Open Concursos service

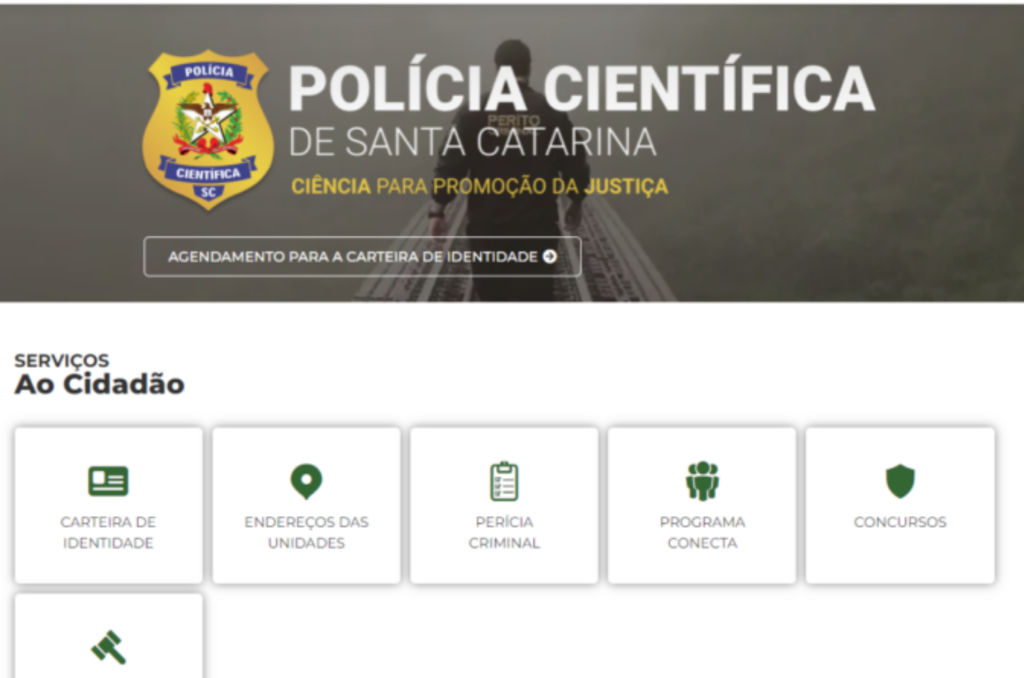pos(900,506)
